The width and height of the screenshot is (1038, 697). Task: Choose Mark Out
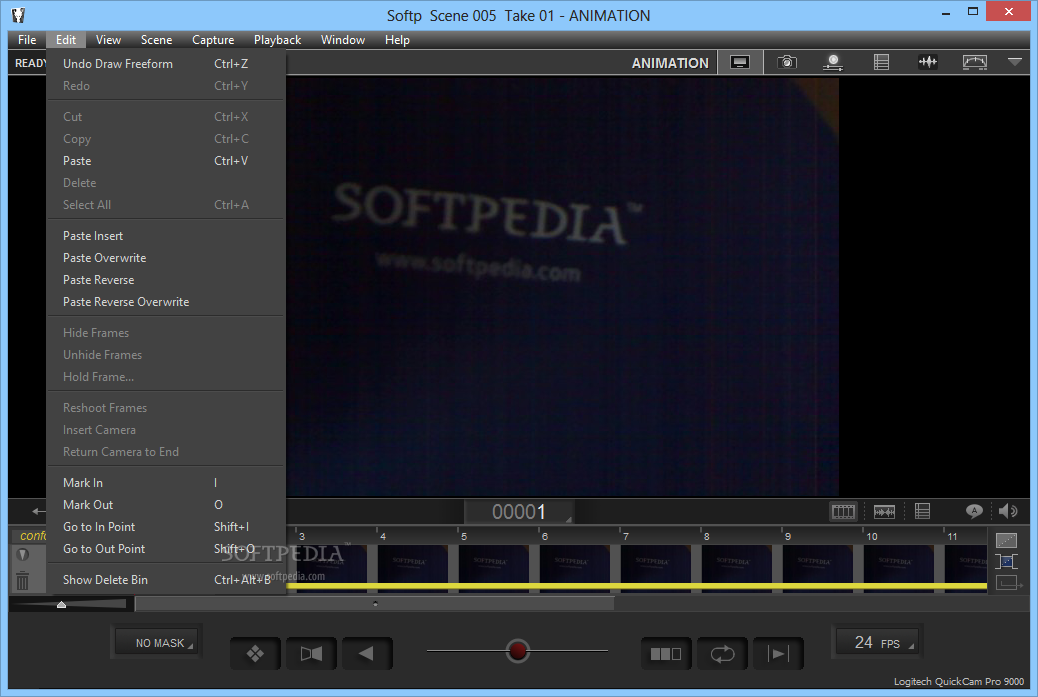(166, 504)
